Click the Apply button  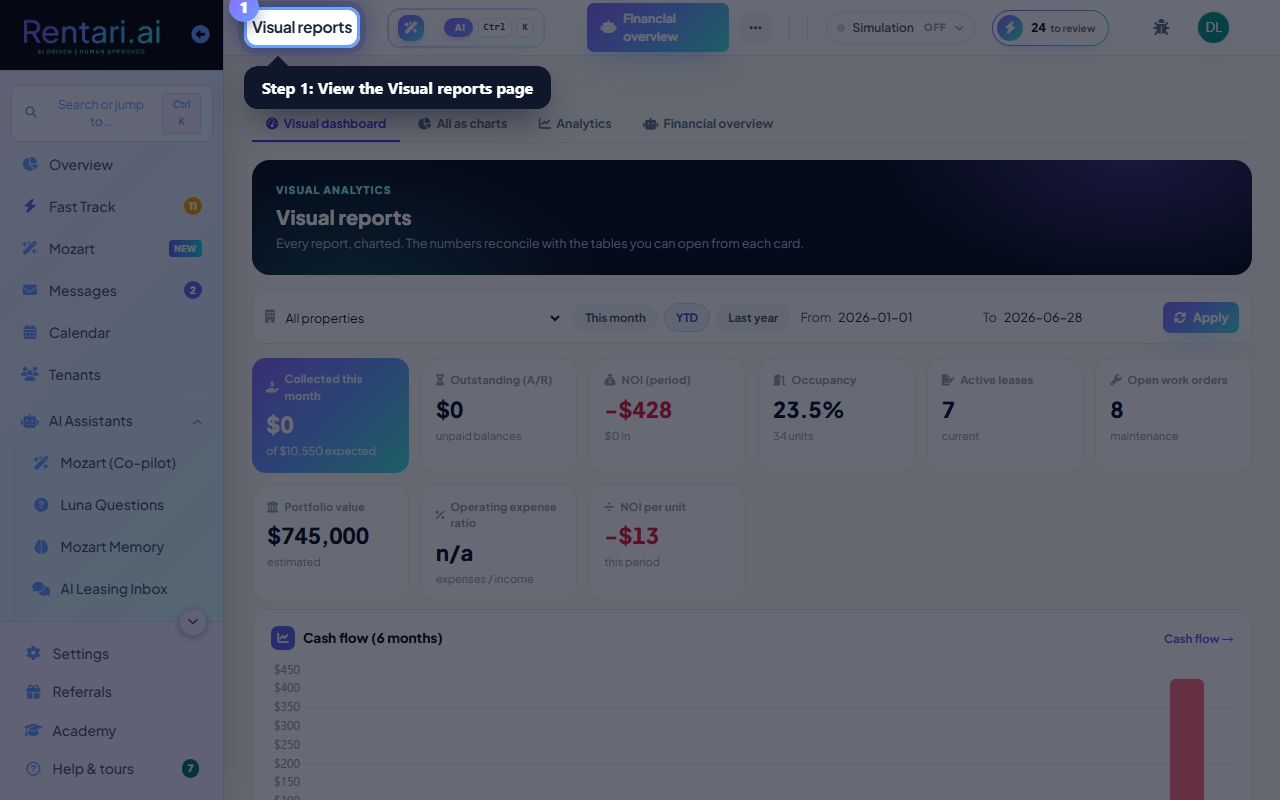click(1201, 318)
